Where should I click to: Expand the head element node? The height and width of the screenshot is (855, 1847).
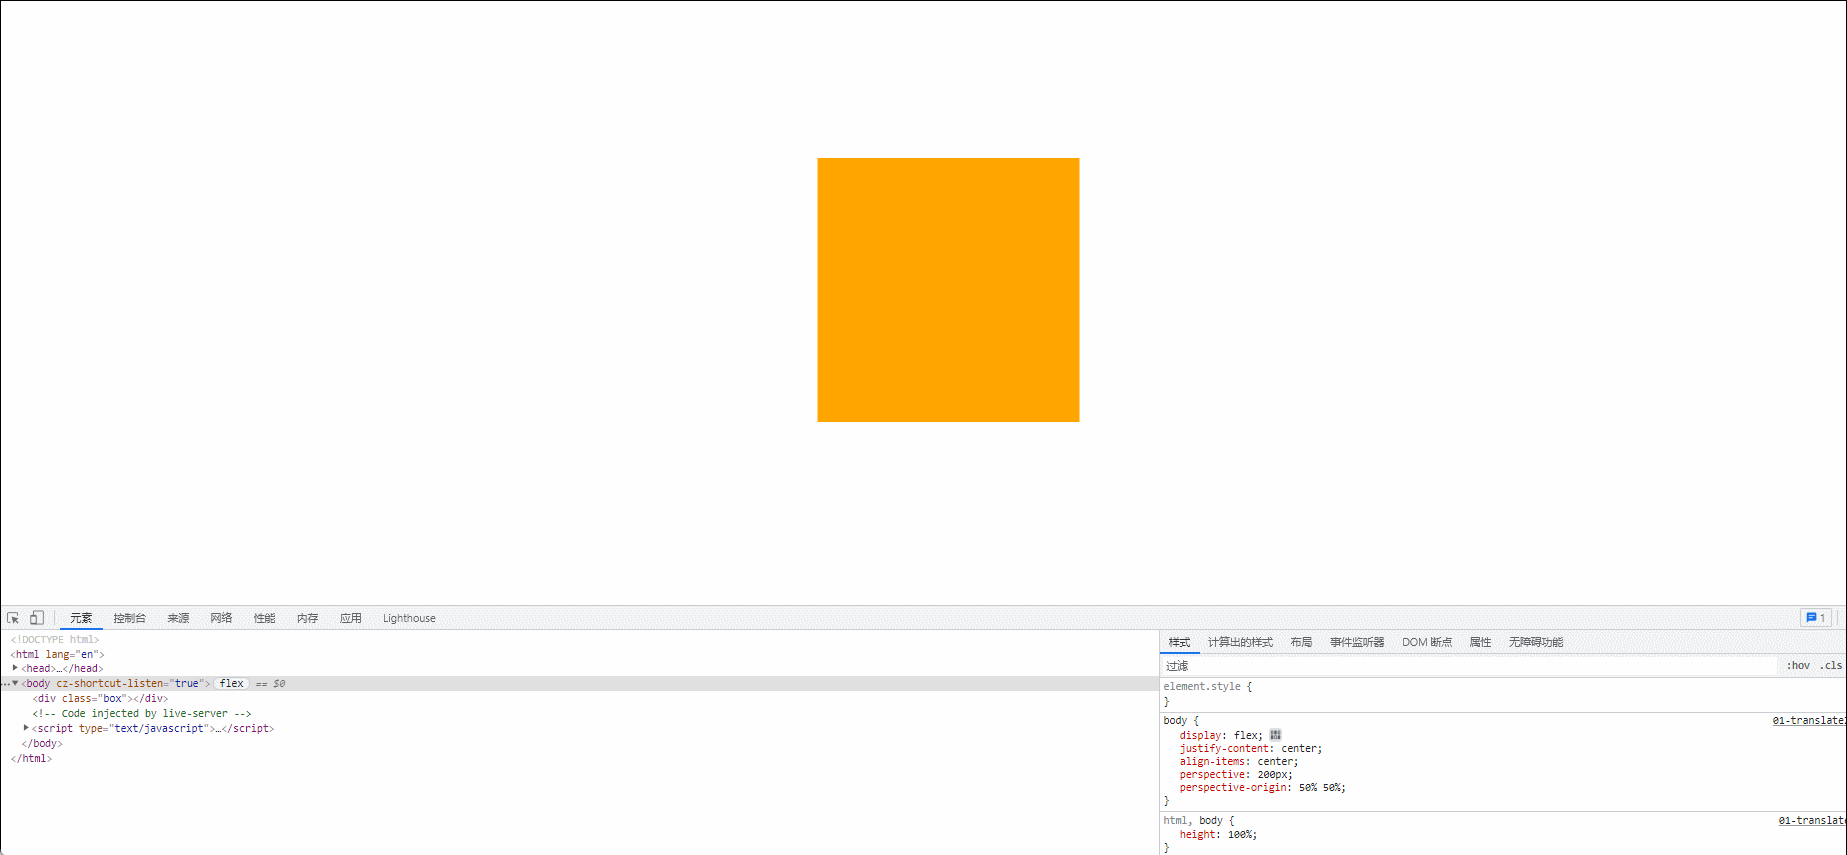point(15,668)
